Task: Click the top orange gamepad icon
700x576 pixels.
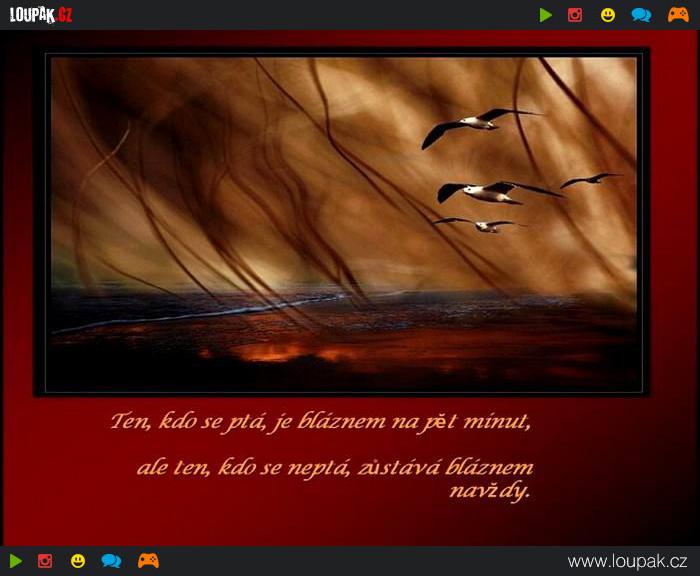Action: pos(678,15)
